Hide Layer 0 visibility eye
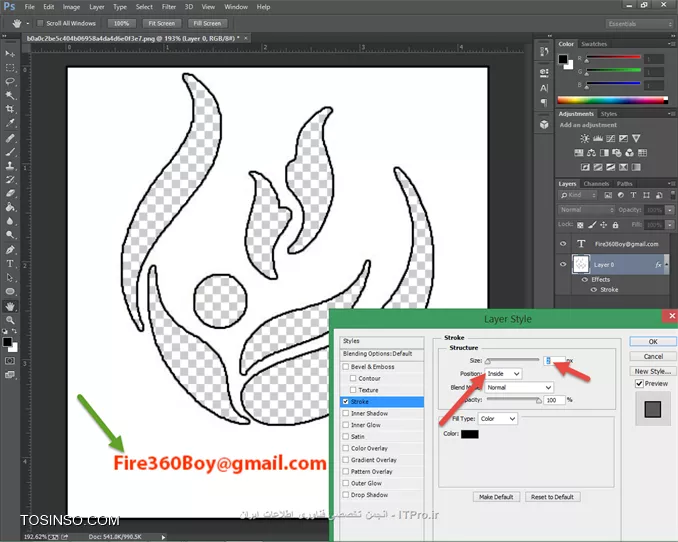This screenshot has height=542, width=678. pyautogui.click(x=563, y=264)
